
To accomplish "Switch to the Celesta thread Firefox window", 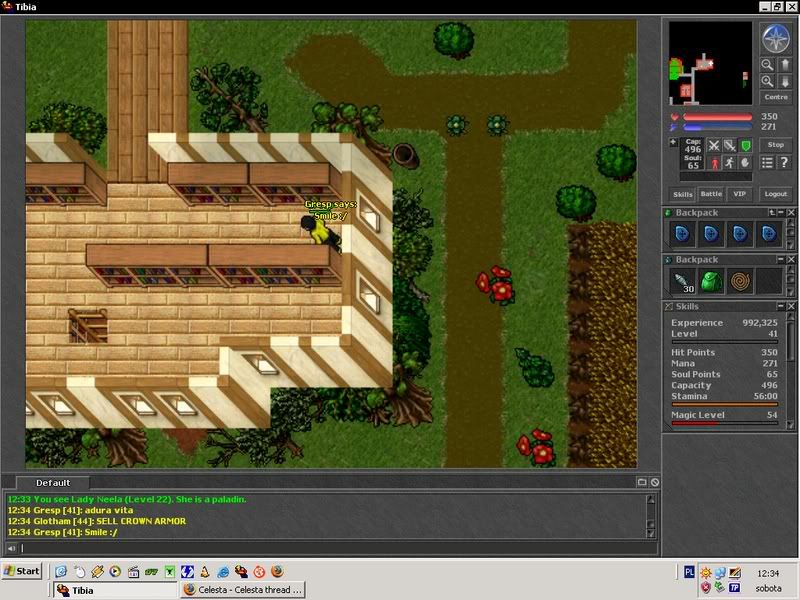I will [243, 590].
